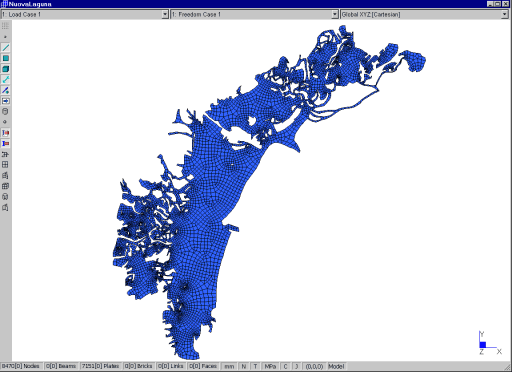Toggle the Plates count status panel
This screenshot has height=372, width=512.
pos(101,366)
